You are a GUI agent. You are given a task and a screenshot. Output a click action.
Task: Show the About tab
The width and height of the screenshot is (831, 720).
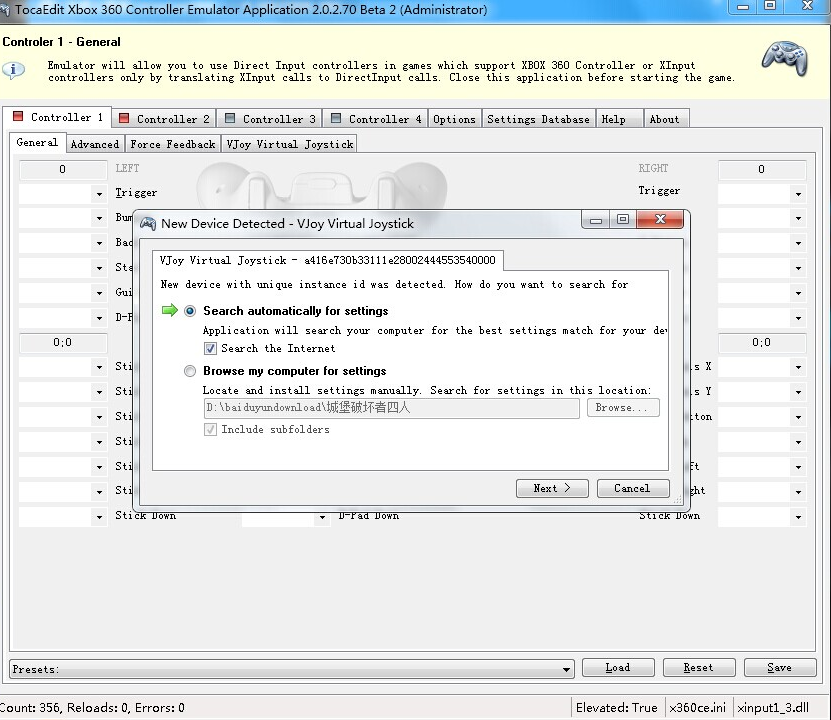pyautogui.click(x=666, y=119)
